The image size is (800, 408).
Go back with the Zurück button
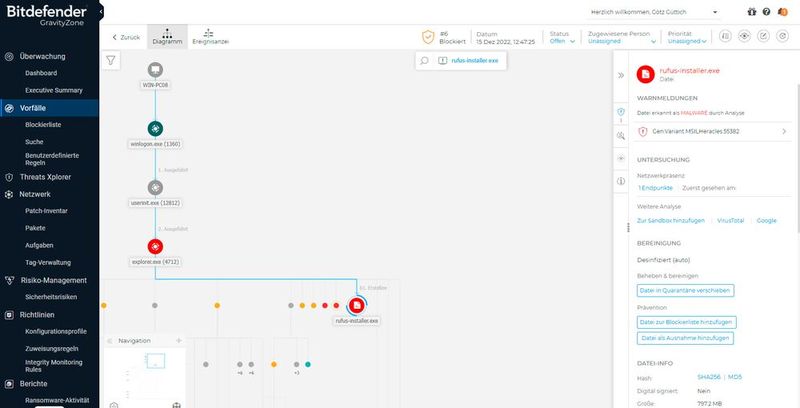click(x=126, y=37)
